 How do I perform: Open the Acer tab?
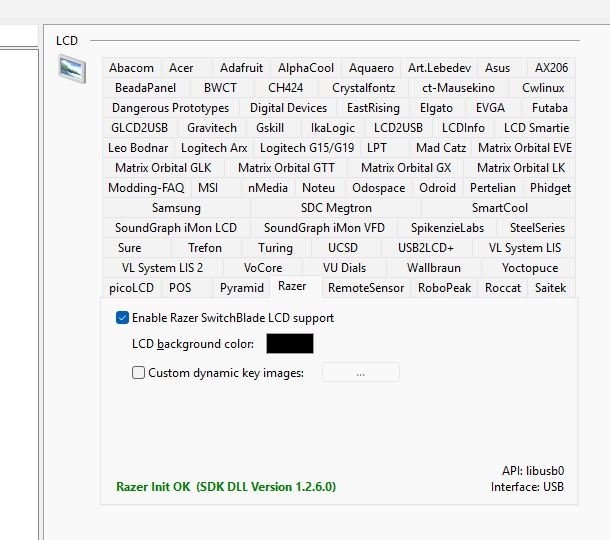tap(187, 68)
